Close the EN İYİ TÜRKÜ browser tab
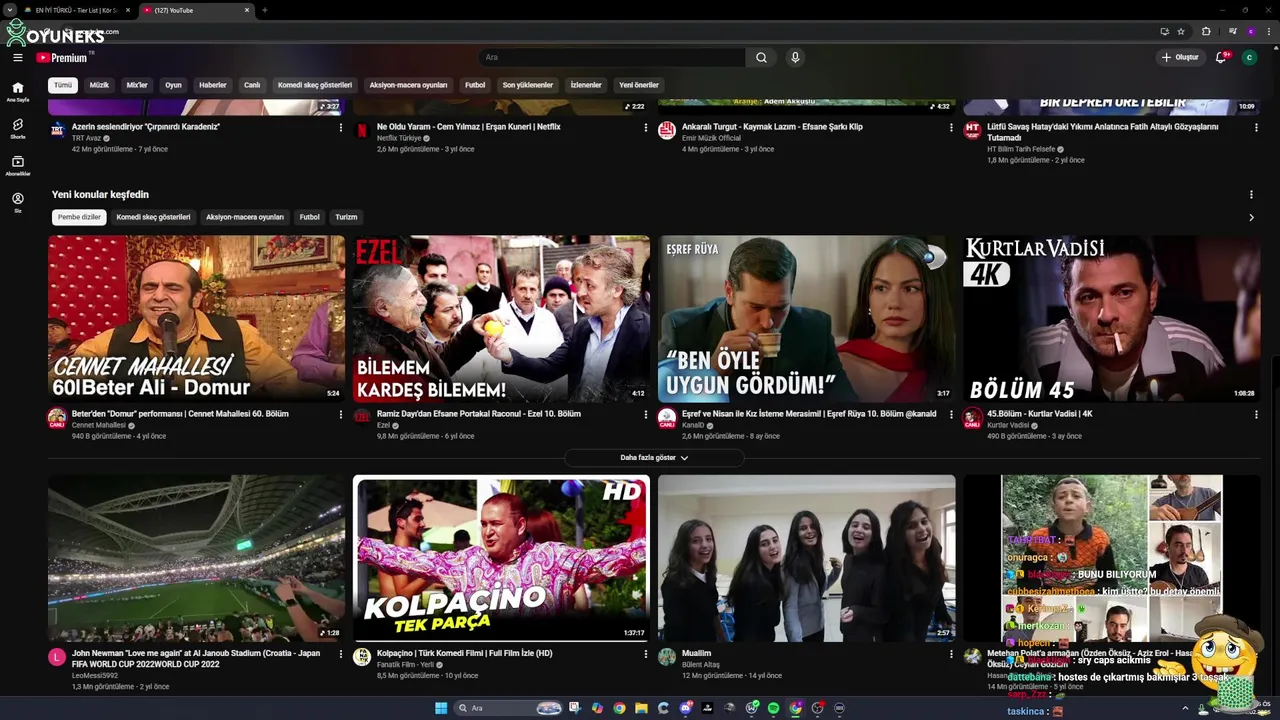The image size is (1280, 720). (128, 10)
